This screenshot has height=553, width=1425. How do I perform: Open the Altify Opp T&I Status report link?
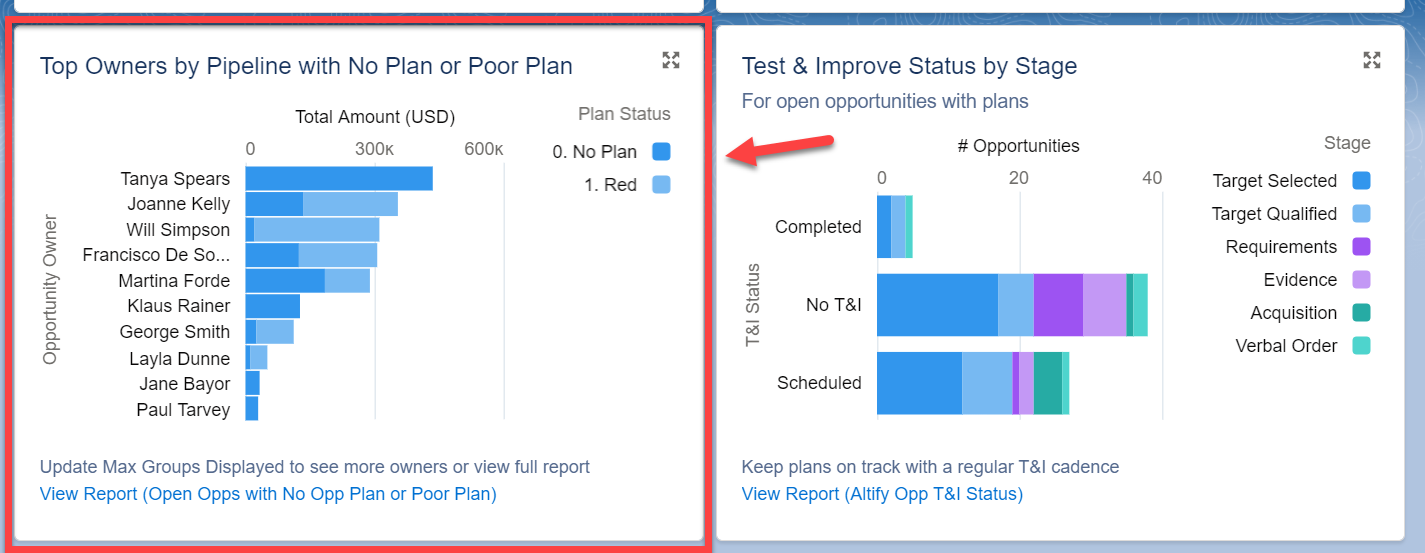click(882, 493)
